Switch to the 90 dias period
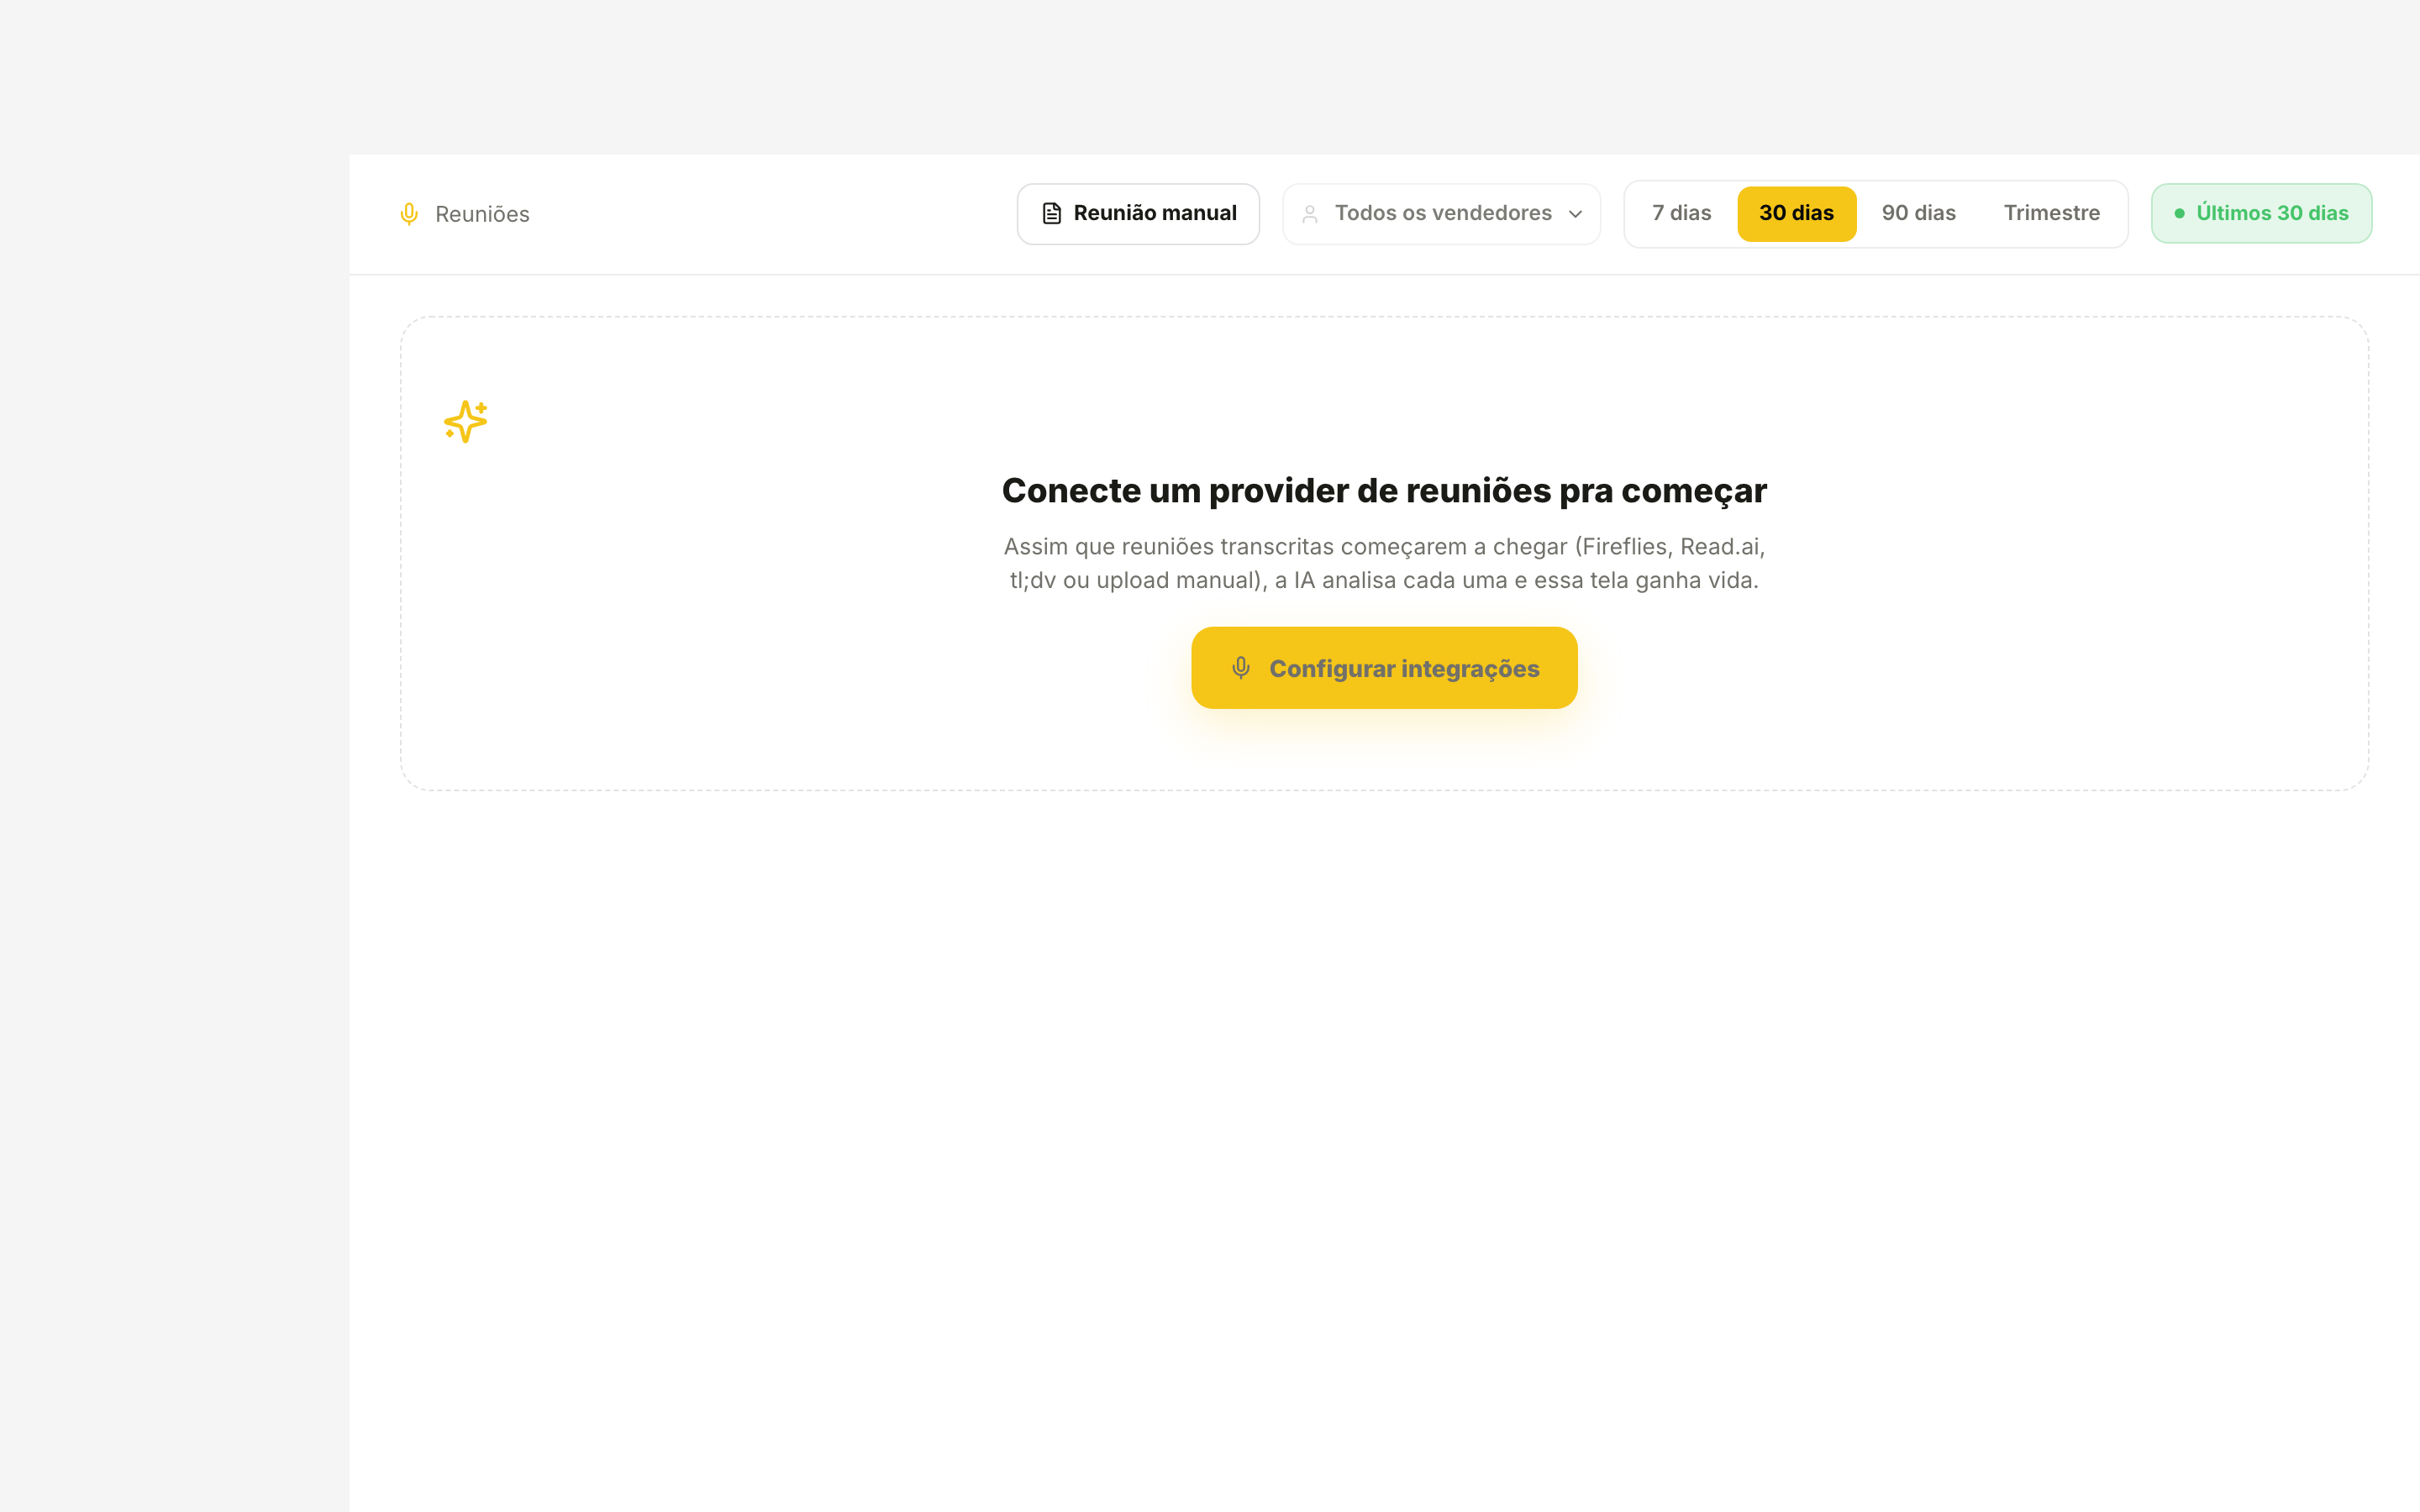This screenshot has height=1512, width=2420. tap(1918, 213)
